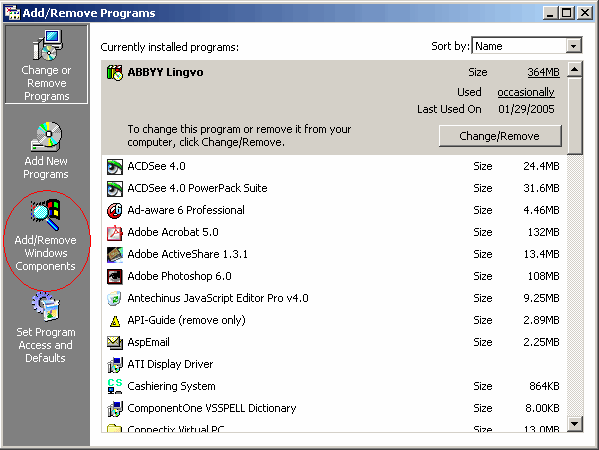Select ACDSee 4.0 PowerPack Suite text
Viewport: 599px width, 450px height.
click(198, 188)
